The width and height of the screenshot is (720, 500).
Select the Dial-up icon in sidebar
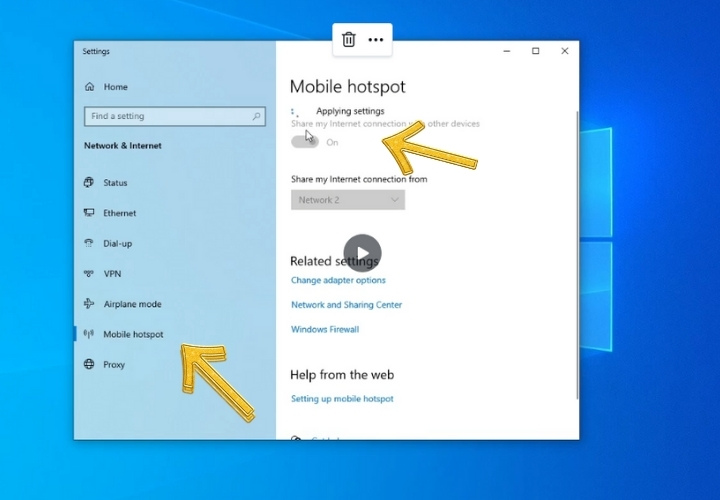point(90,243)
